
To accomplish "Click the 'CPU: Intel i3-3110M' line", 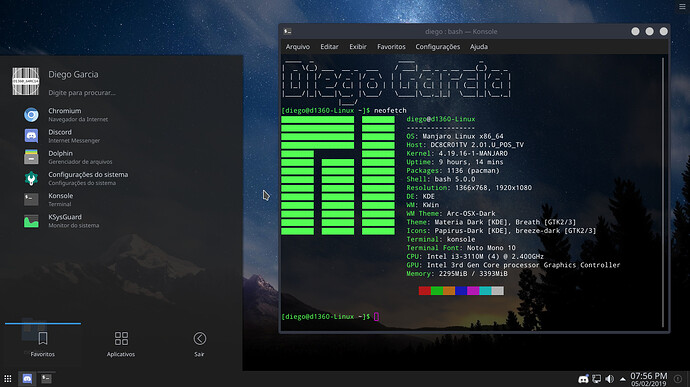I will click(x=475, y=257).
